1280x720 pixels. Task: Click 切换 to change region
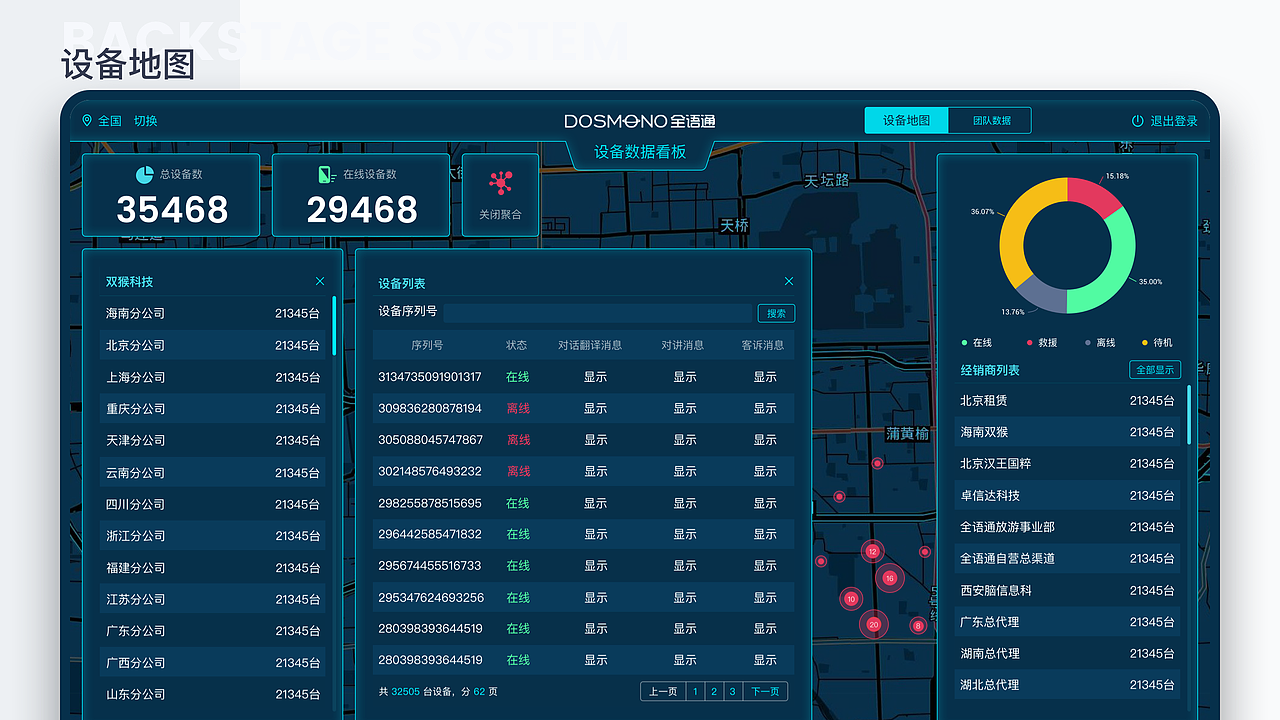tap(146, 121)
